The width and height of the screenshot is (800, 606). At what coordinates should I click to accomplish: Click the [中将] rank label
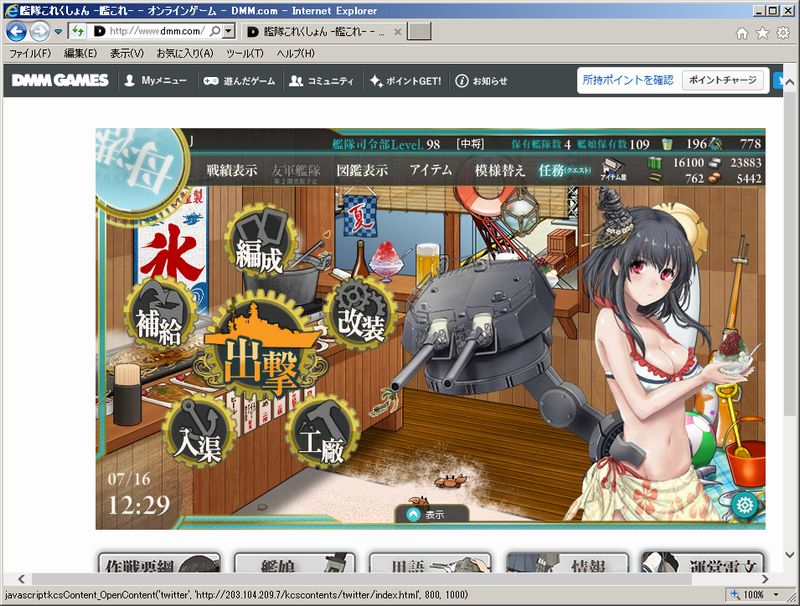470,144
